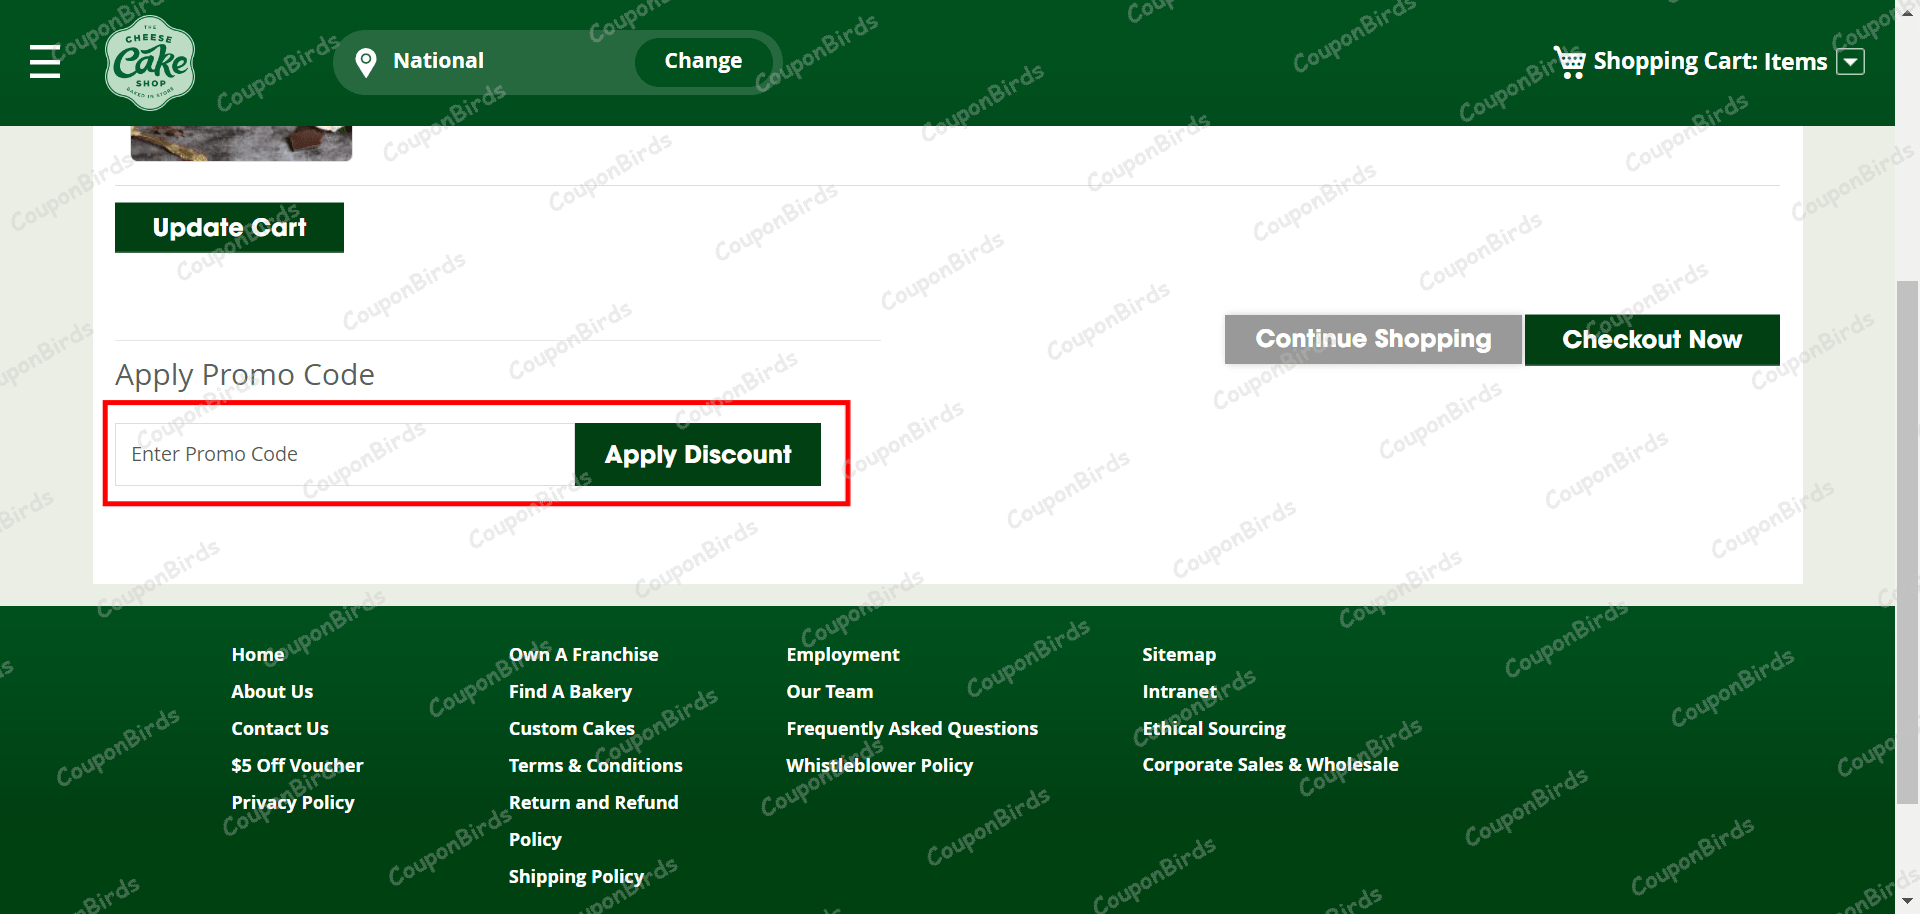Screen dimensions: 1920x914
Task: Open Corporate Sales & Wholesale link
Action: coord(1270,765)
